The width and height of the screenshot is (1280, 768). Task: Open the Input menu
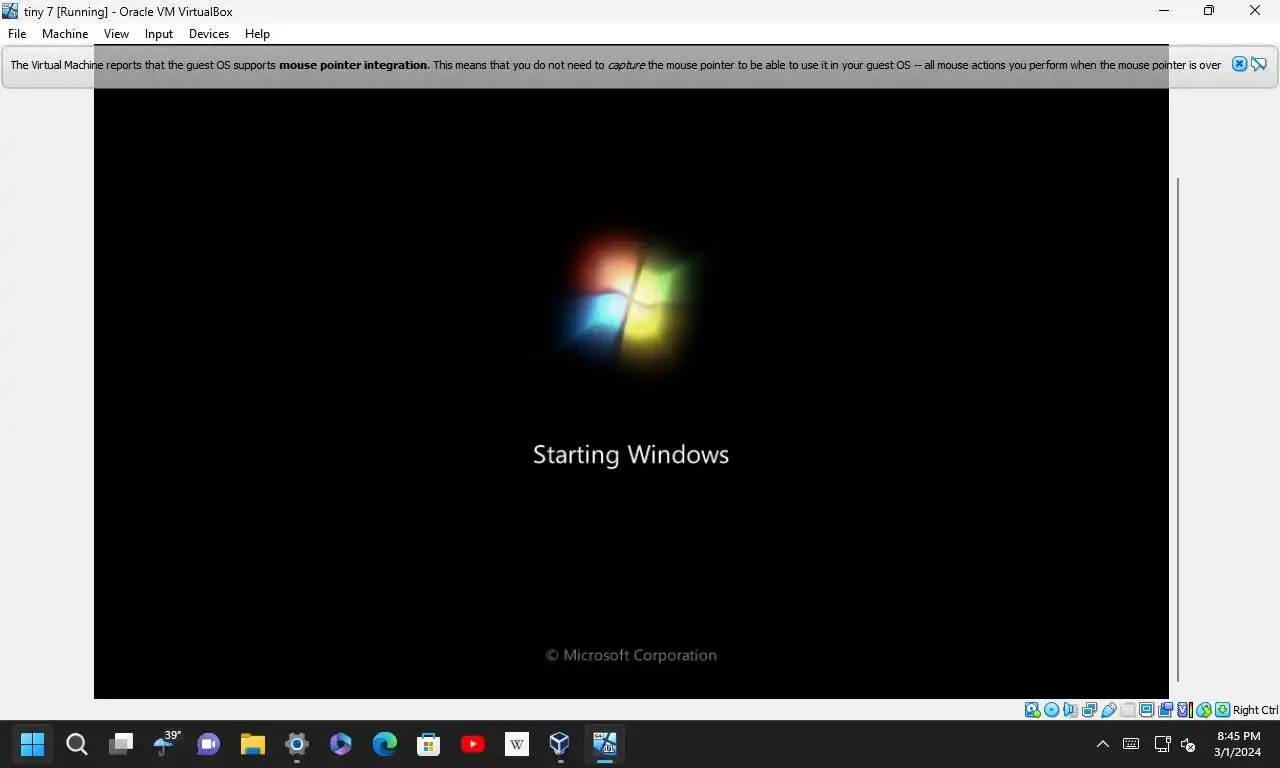[x=159, y=34]
